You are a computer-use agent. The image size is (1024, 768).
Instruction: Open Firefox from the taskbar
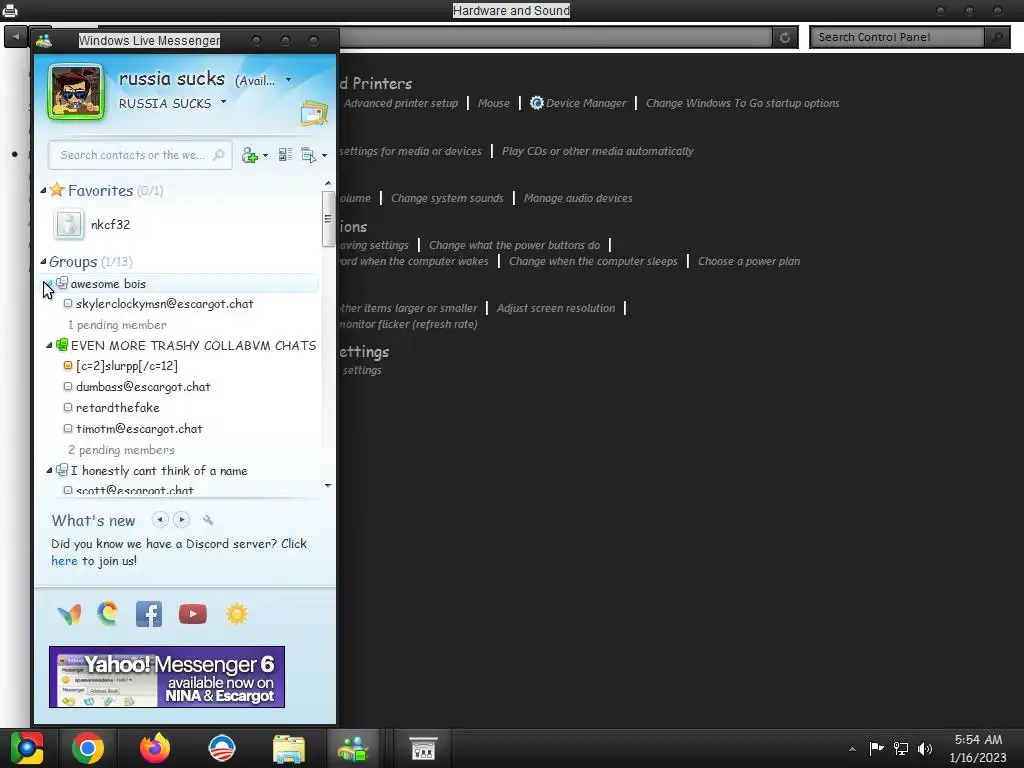(x=155, y=748)
